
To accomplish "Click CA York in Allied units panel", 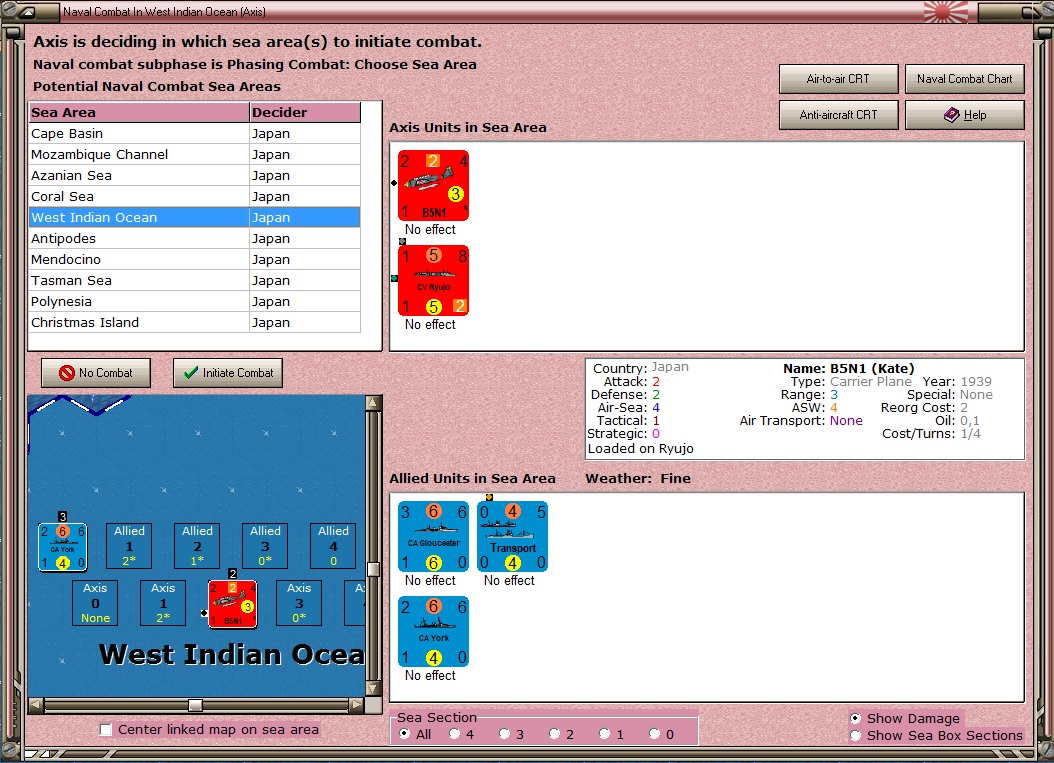I will coord(434,631).
